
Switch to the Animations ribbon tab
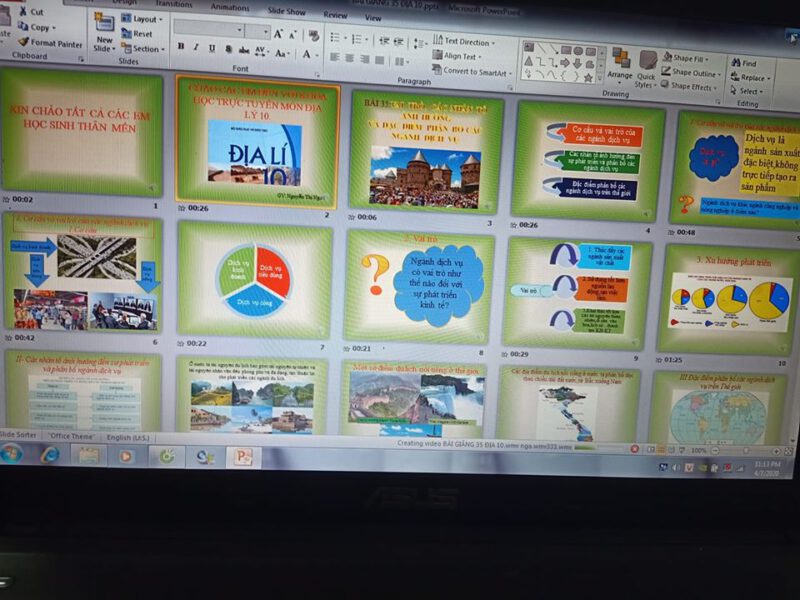(x=230, y=7)
